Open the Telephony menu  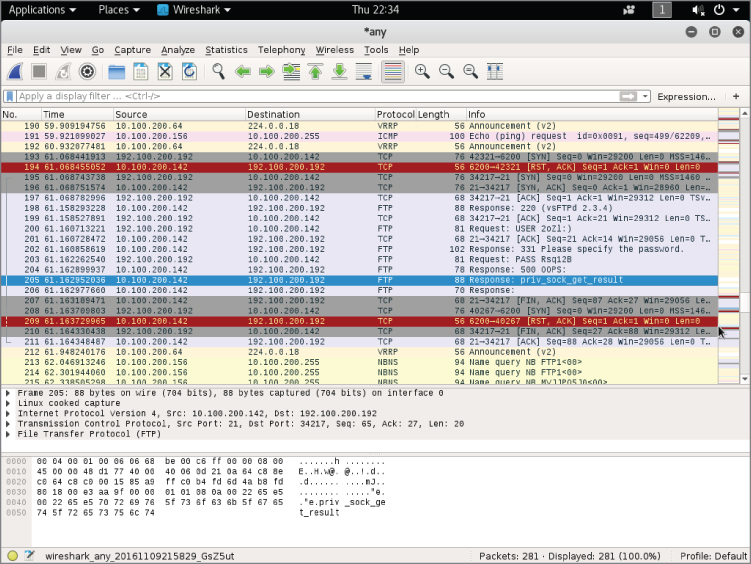pos(282,50)
